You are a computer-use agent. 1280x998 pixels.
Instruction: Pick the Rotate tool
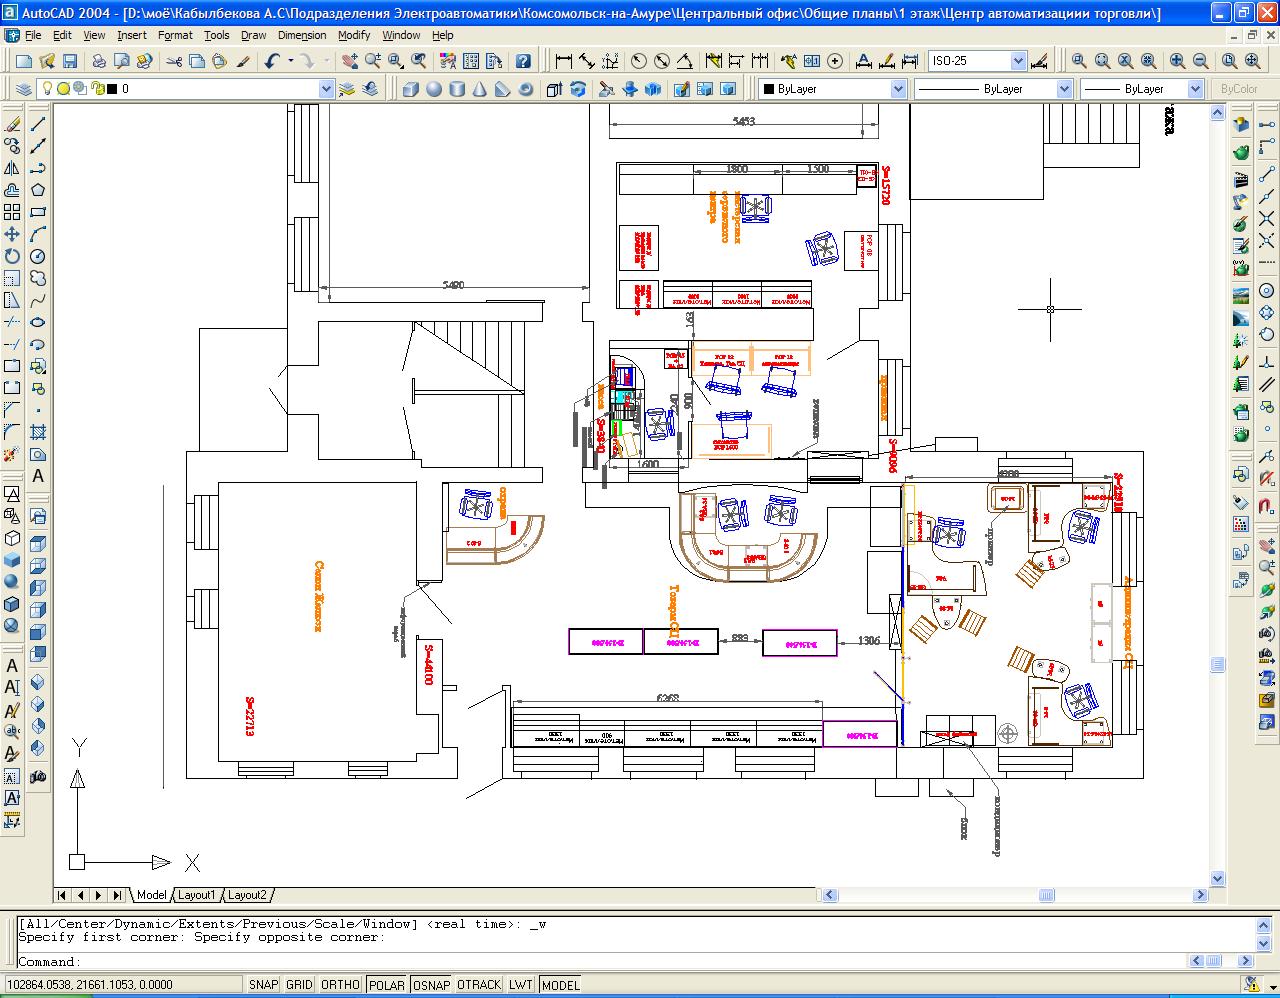pos(12,256)
